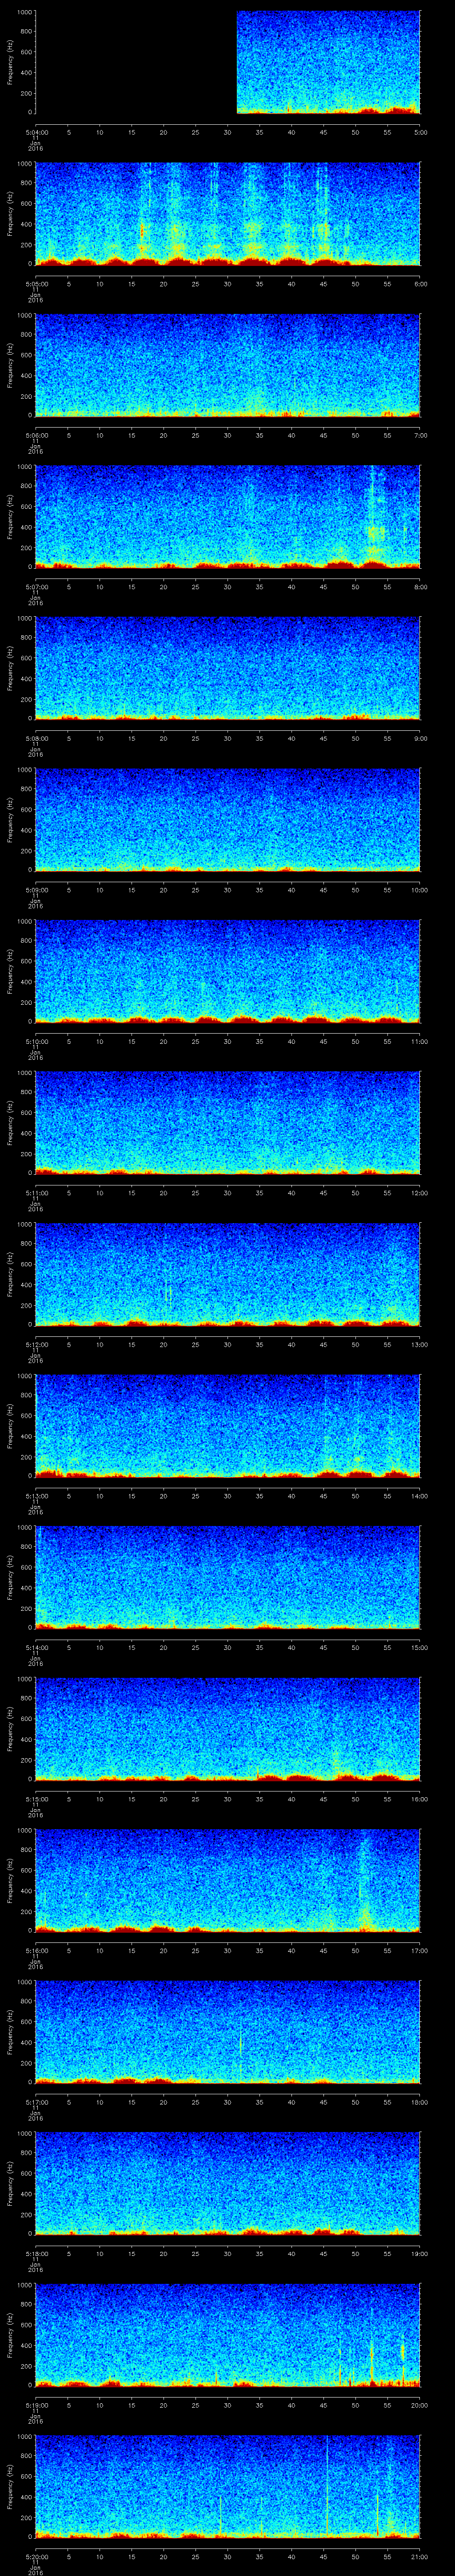Click the 5:13:00 start time label
The height and width of the screenshot is (2576, 455).
(36, 1496)
